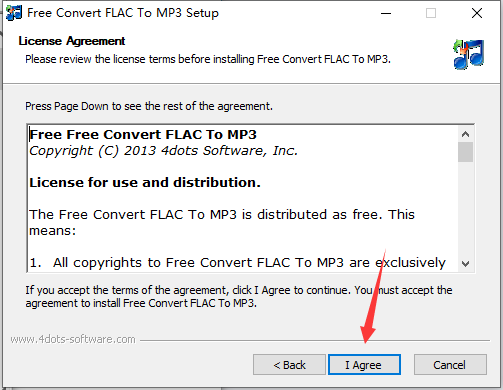Click the installer icon in the title bar

coord(14,13)
